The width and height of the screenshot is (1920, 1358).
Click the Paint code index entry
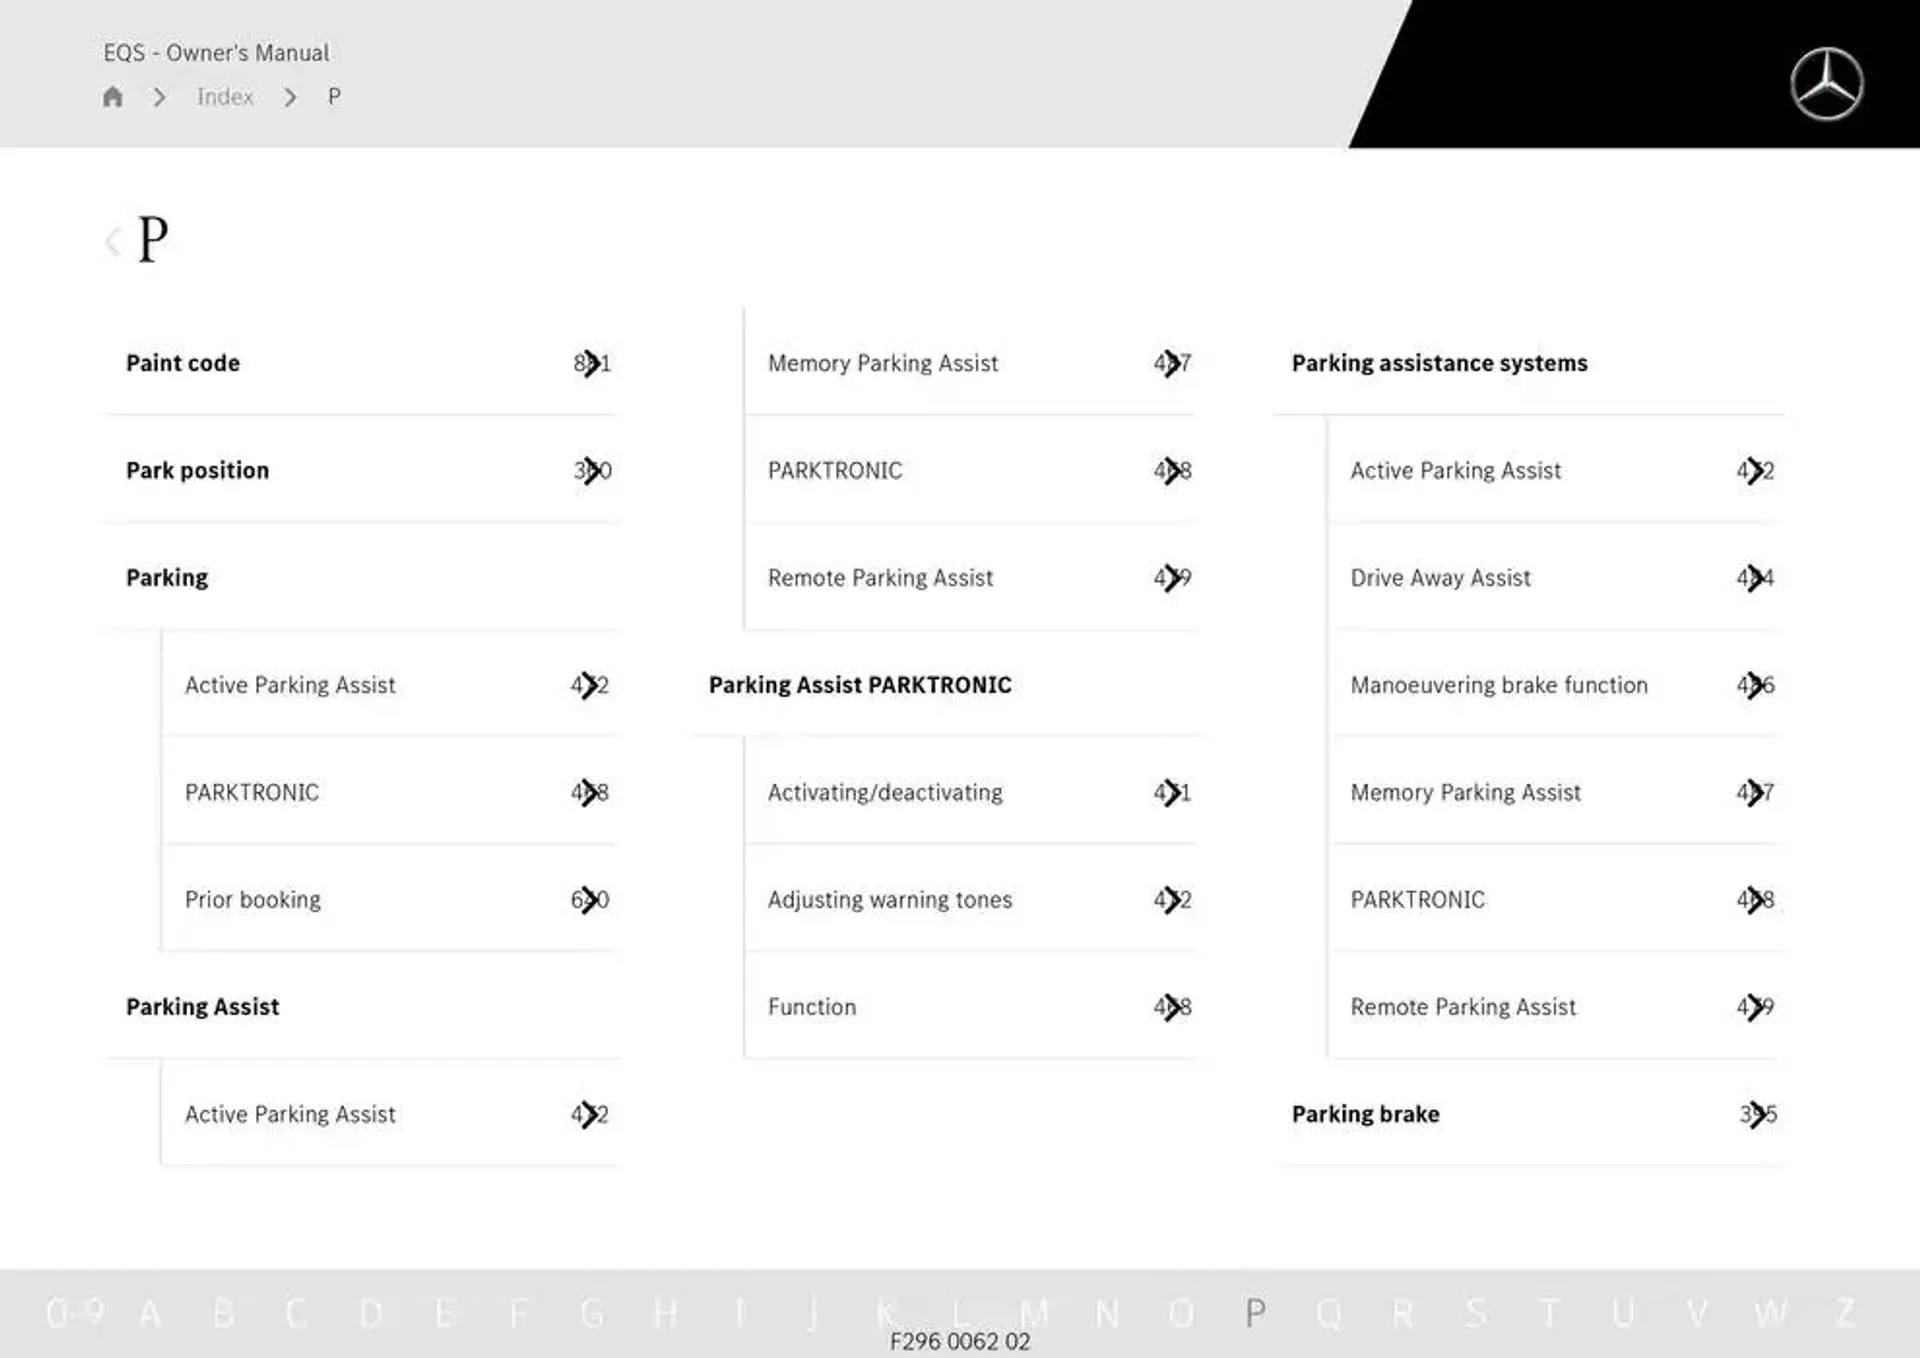pyautogui.click(x=182, y=362)
